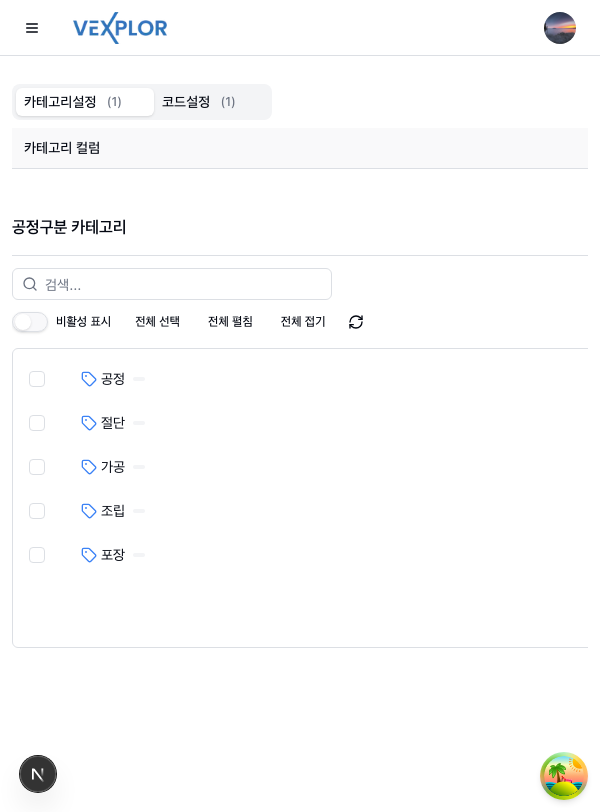Switch to the 코드설정 tab
Viewport: 600px width, 812px height.
point(200,102)
